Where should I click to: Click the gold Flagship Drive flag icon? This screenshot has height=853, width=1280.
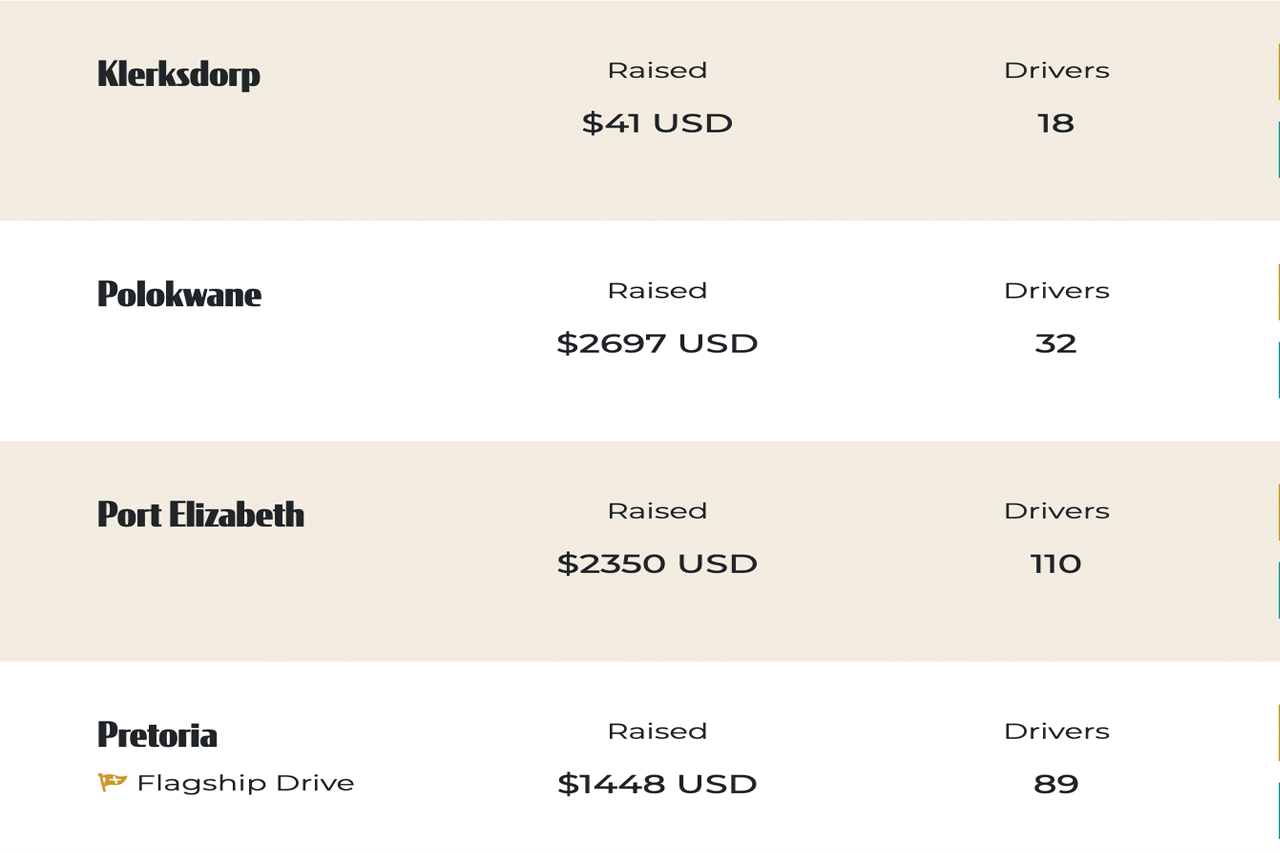click(112, 782)
